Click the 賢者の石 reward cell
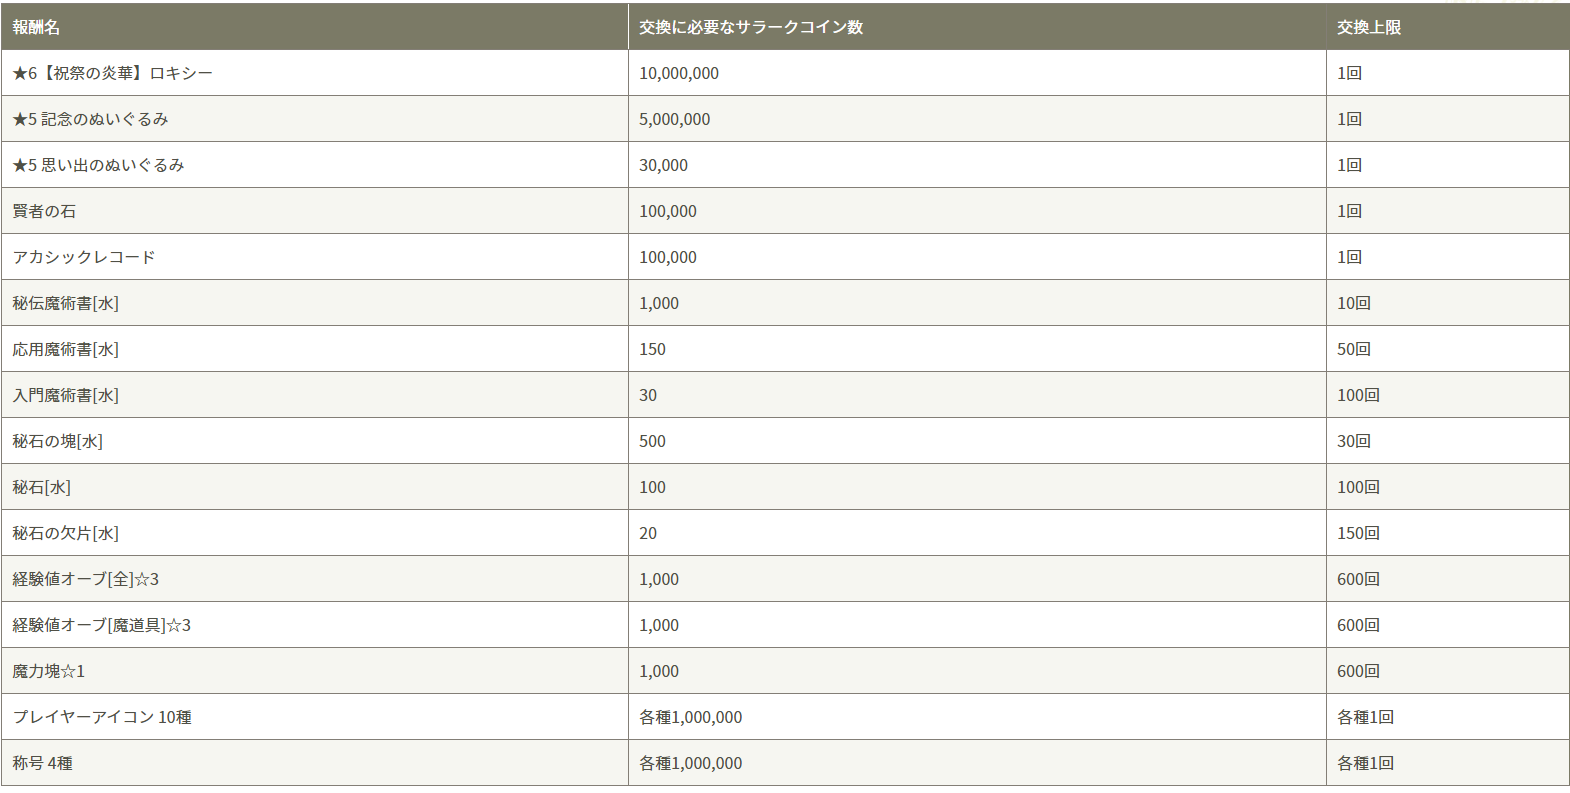This screenshot has height=793, width=1570. (44, 212)
